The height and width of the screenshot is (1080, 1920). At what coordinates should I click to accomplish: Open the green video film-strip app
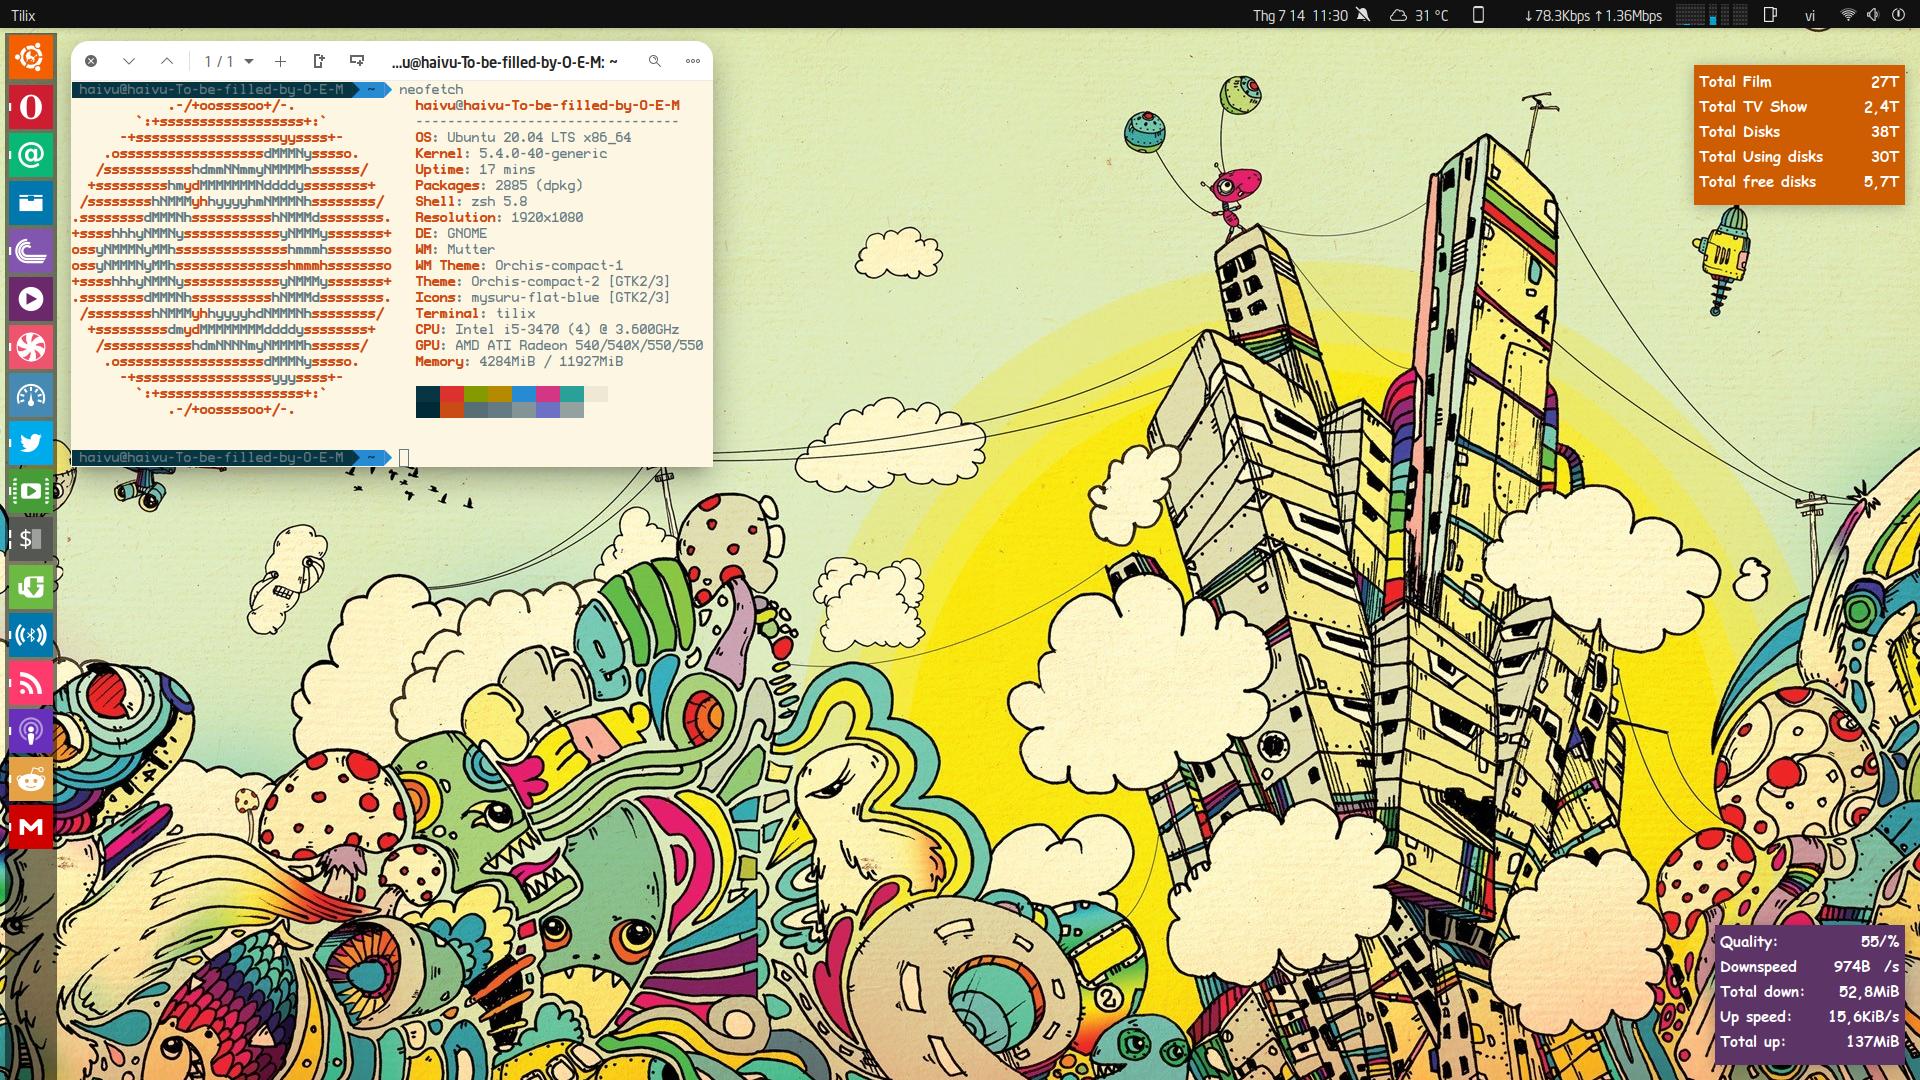pos(31,490)
